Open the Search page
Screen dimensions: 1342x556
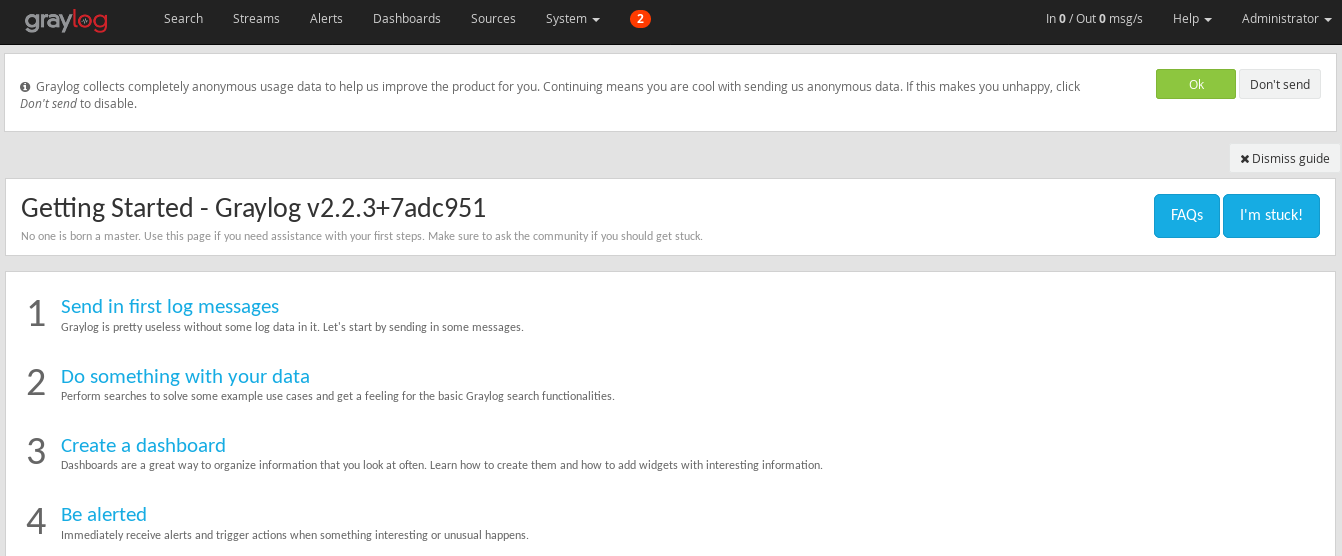183,18
